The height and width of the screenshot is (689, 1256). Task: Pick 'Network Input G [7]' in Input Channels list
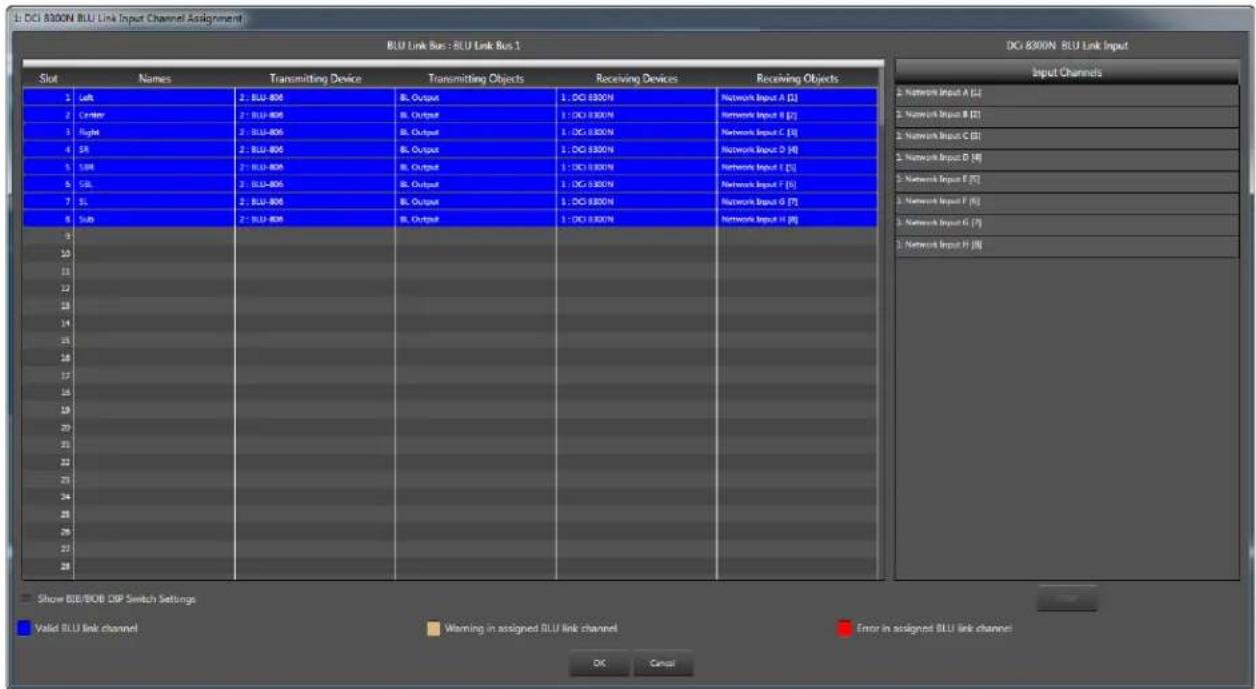point(1067,223)
